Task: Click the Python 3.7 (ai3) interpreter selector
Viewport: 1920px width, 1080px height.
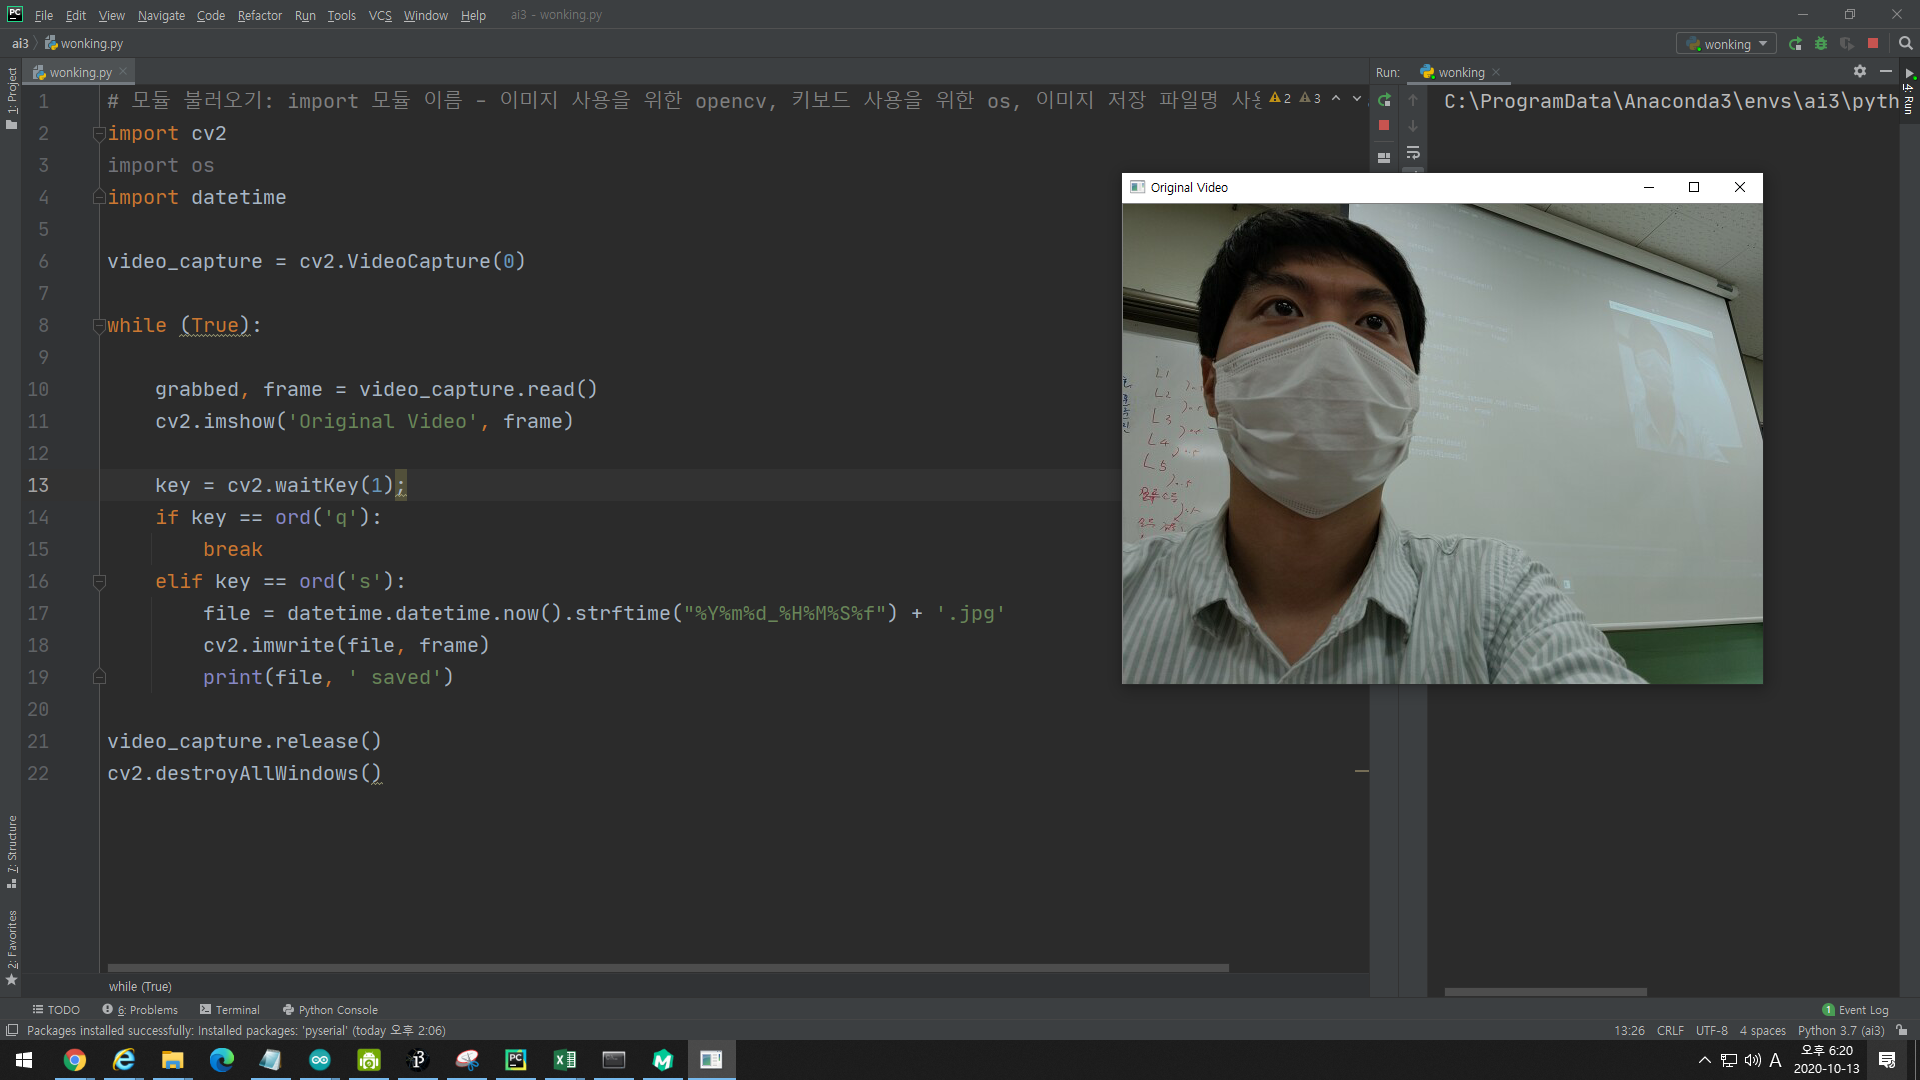Action: pyautogui.click(x=1840, y=1030)
